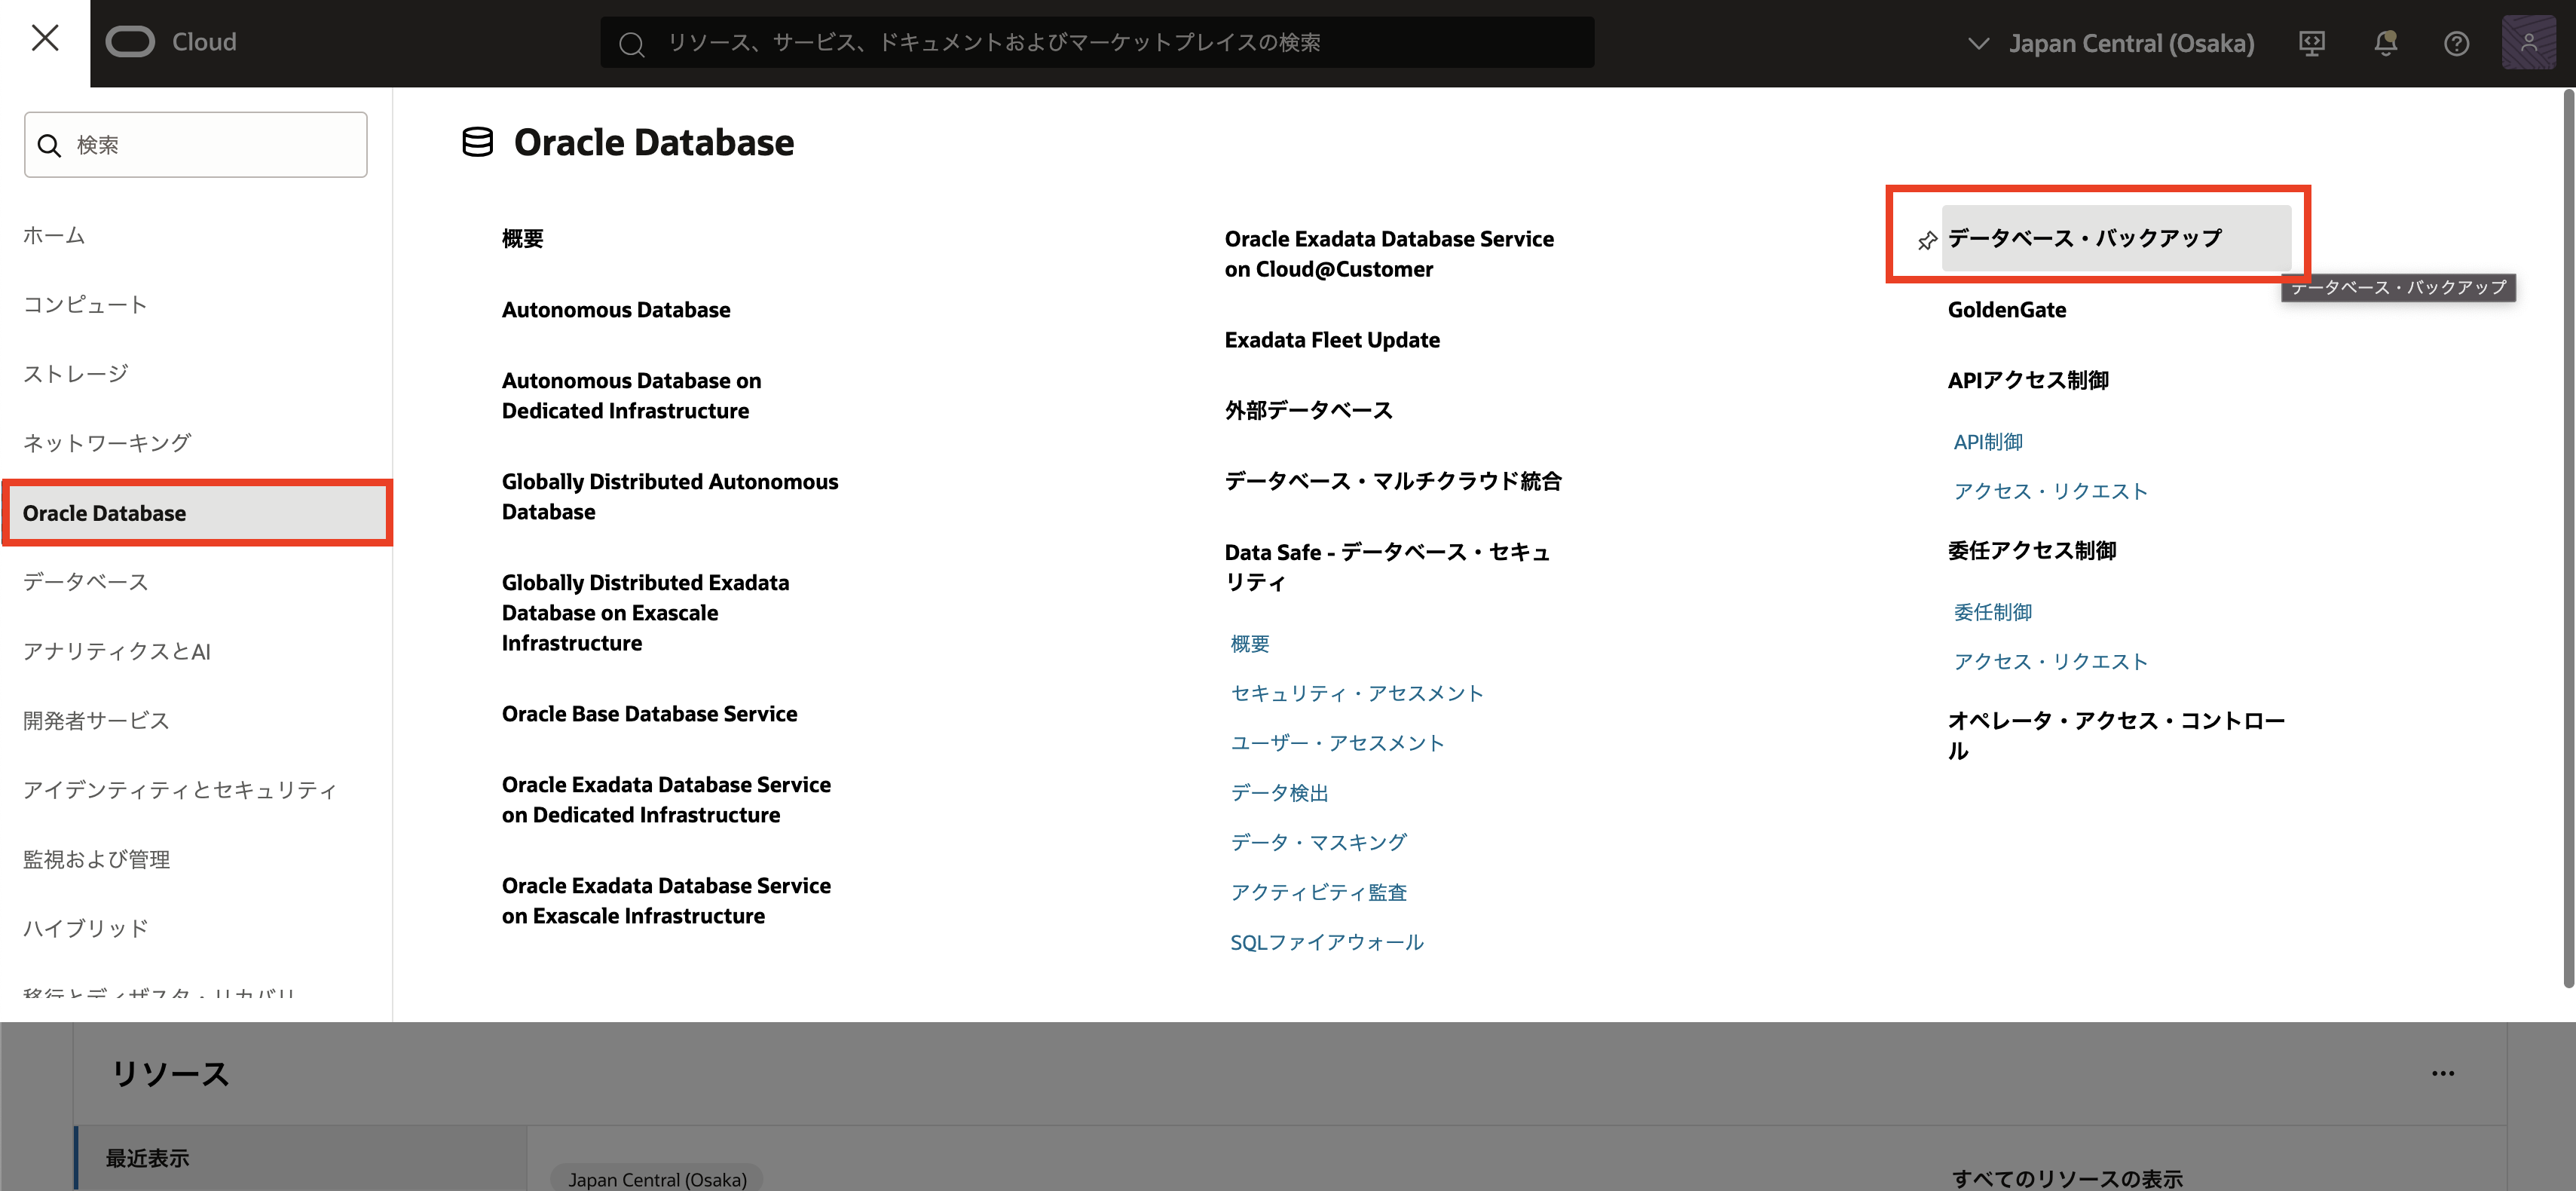This screenshot has height=1191, width=2576.
Task: Click the GoldenGate link
Action: click(x=2006, y=309)
